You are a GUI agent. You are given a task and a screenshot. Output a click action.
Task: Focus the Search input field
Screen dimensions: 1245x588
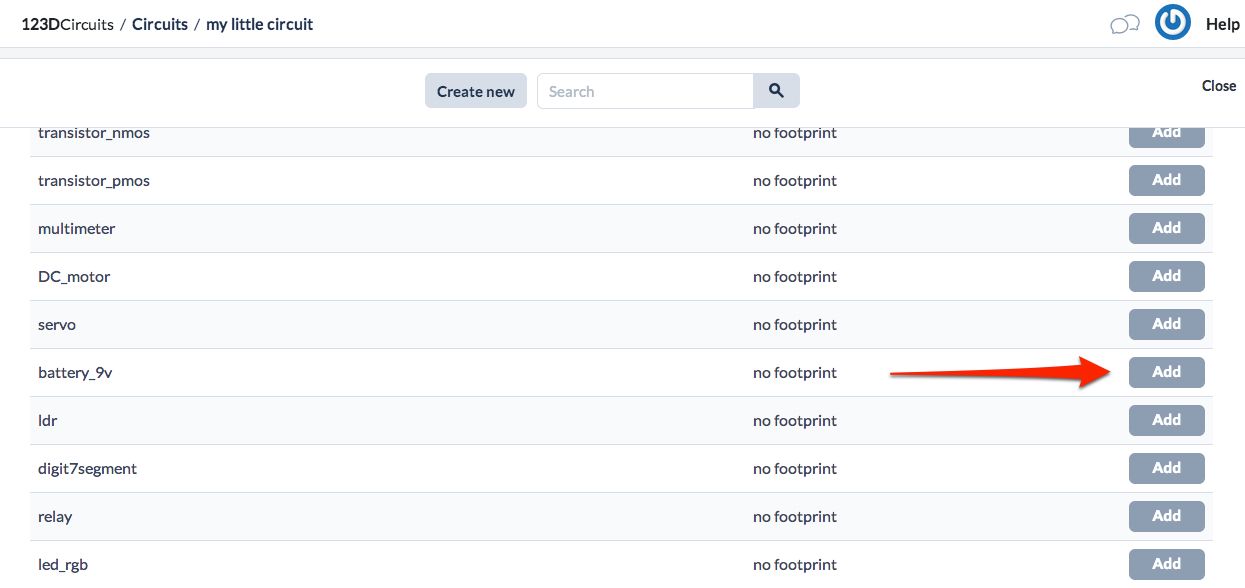click(x=645, y=91)
